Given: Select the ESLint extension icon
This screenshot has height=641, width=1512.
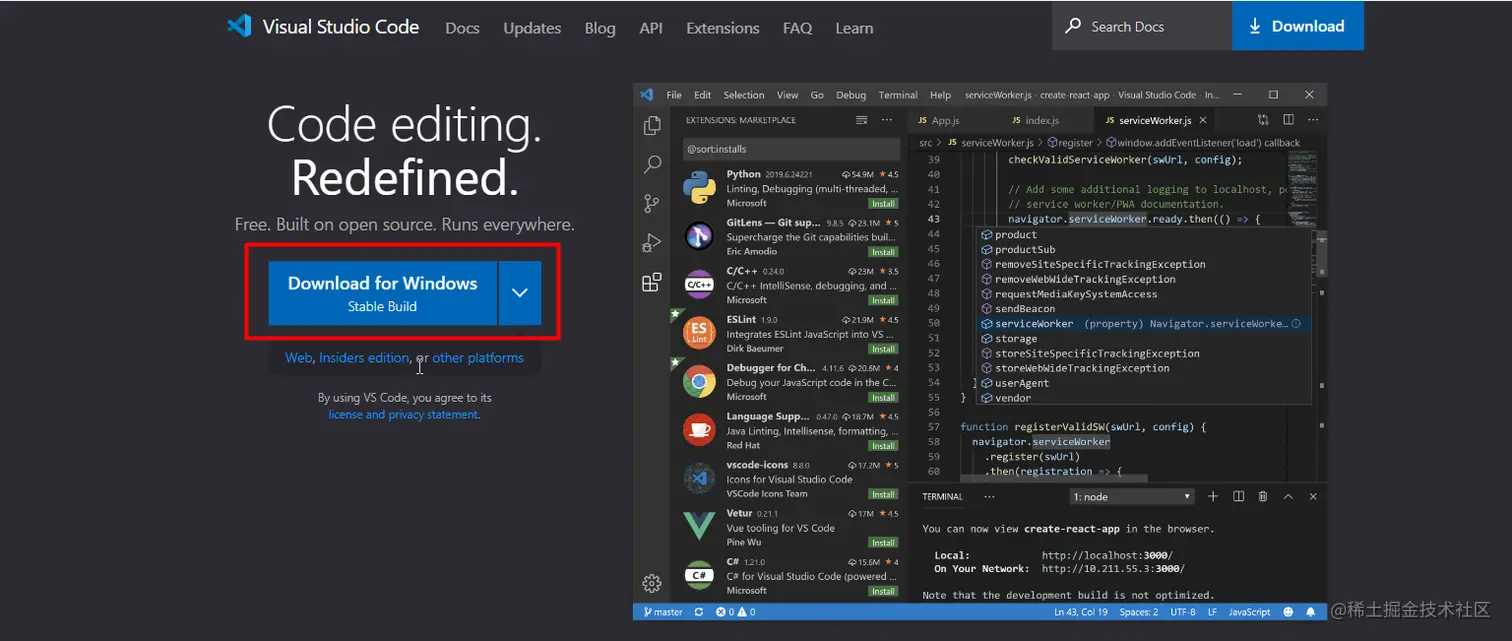Looking at the screenshot, I should (699, 332).
